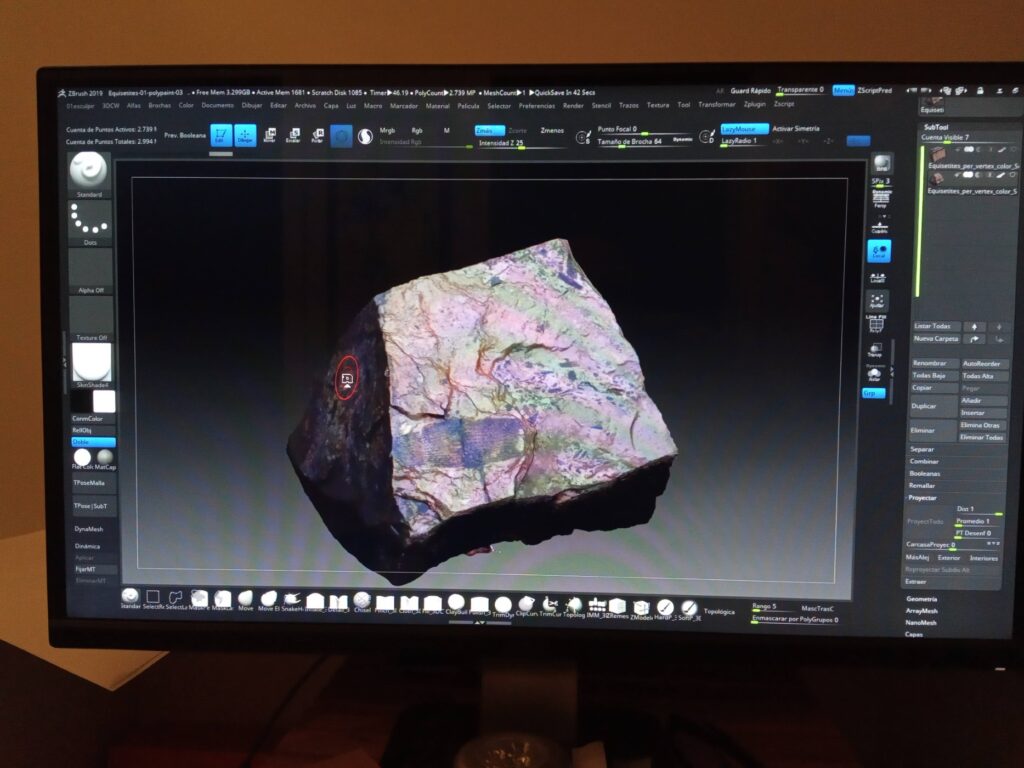This screenshot has width=1024, height=768.
Task: Enable Zmenos sculpt mode
Action: (552, 131)
